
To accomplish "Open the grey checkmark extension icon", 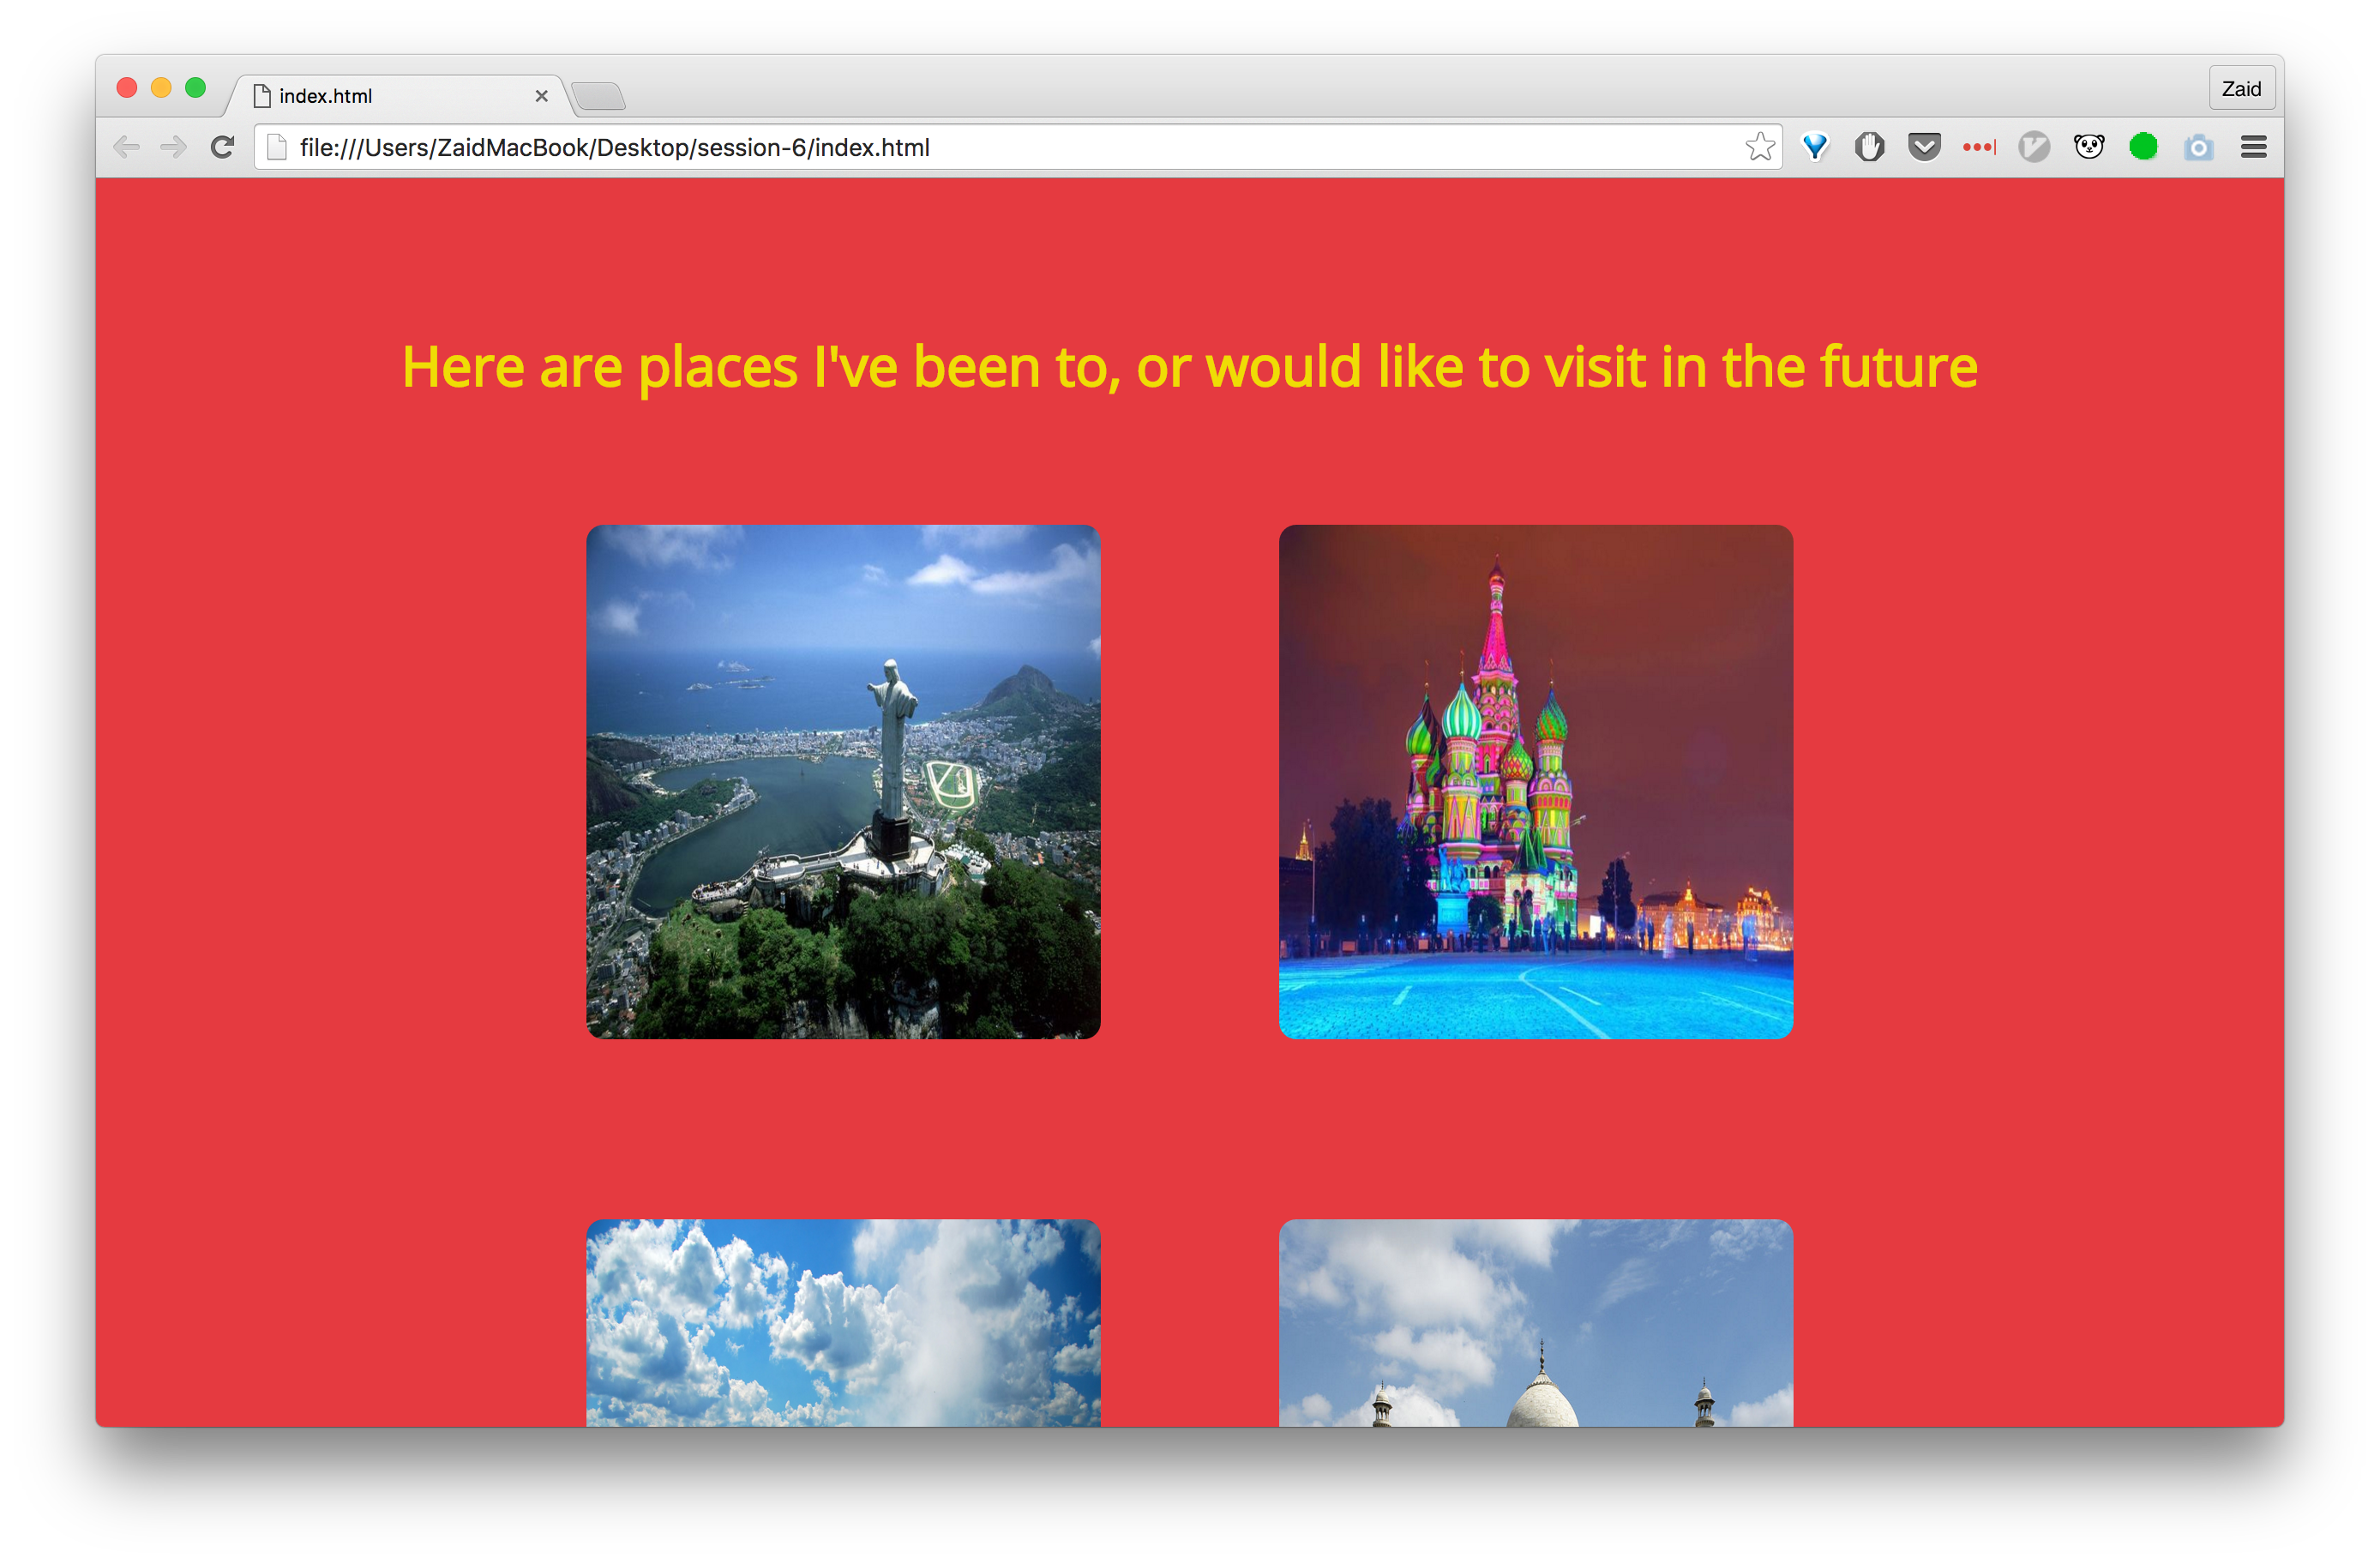I will pos(2034,147).
